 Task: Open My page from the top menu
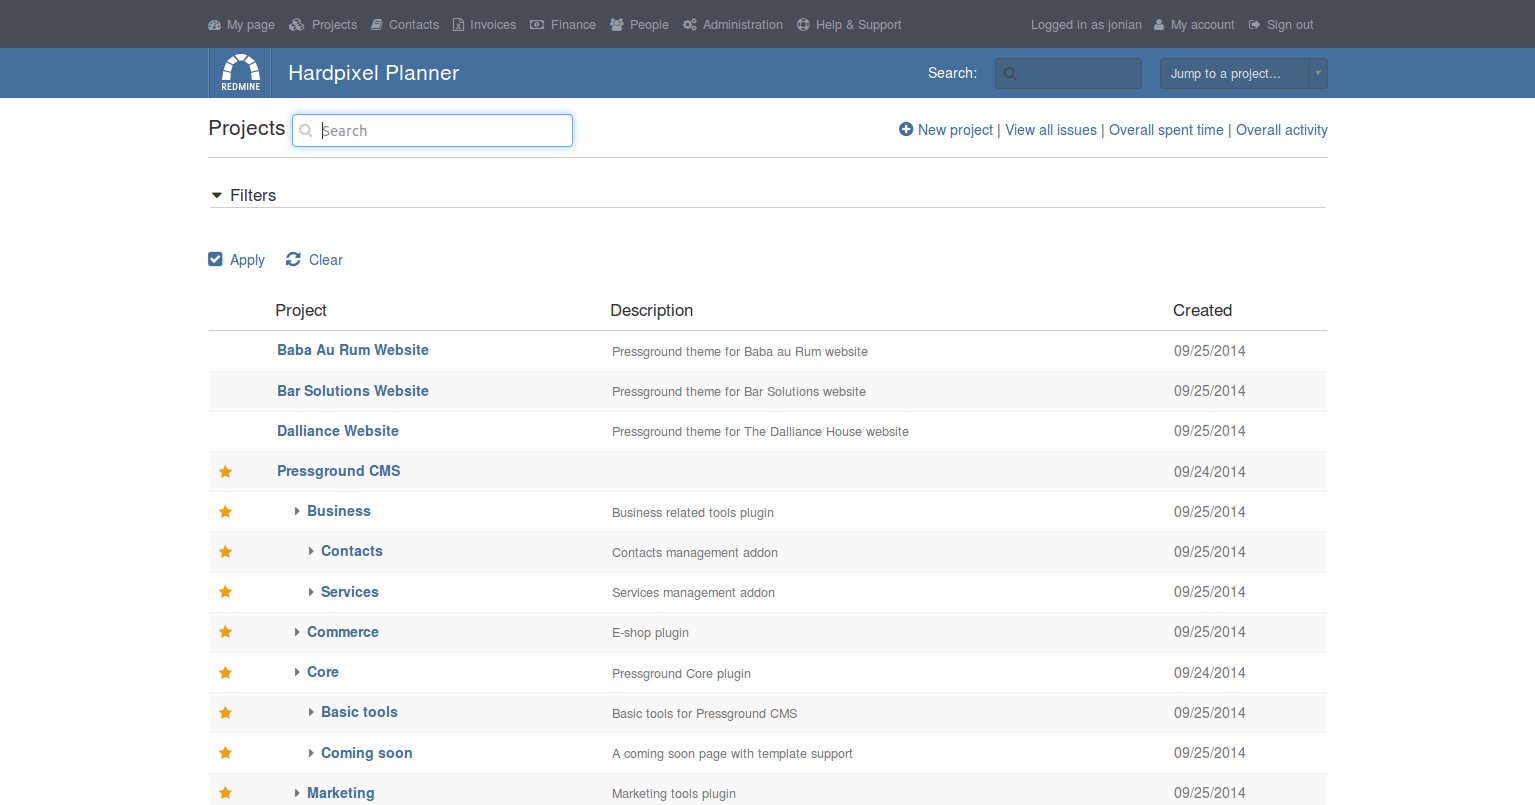click(251, 25)
